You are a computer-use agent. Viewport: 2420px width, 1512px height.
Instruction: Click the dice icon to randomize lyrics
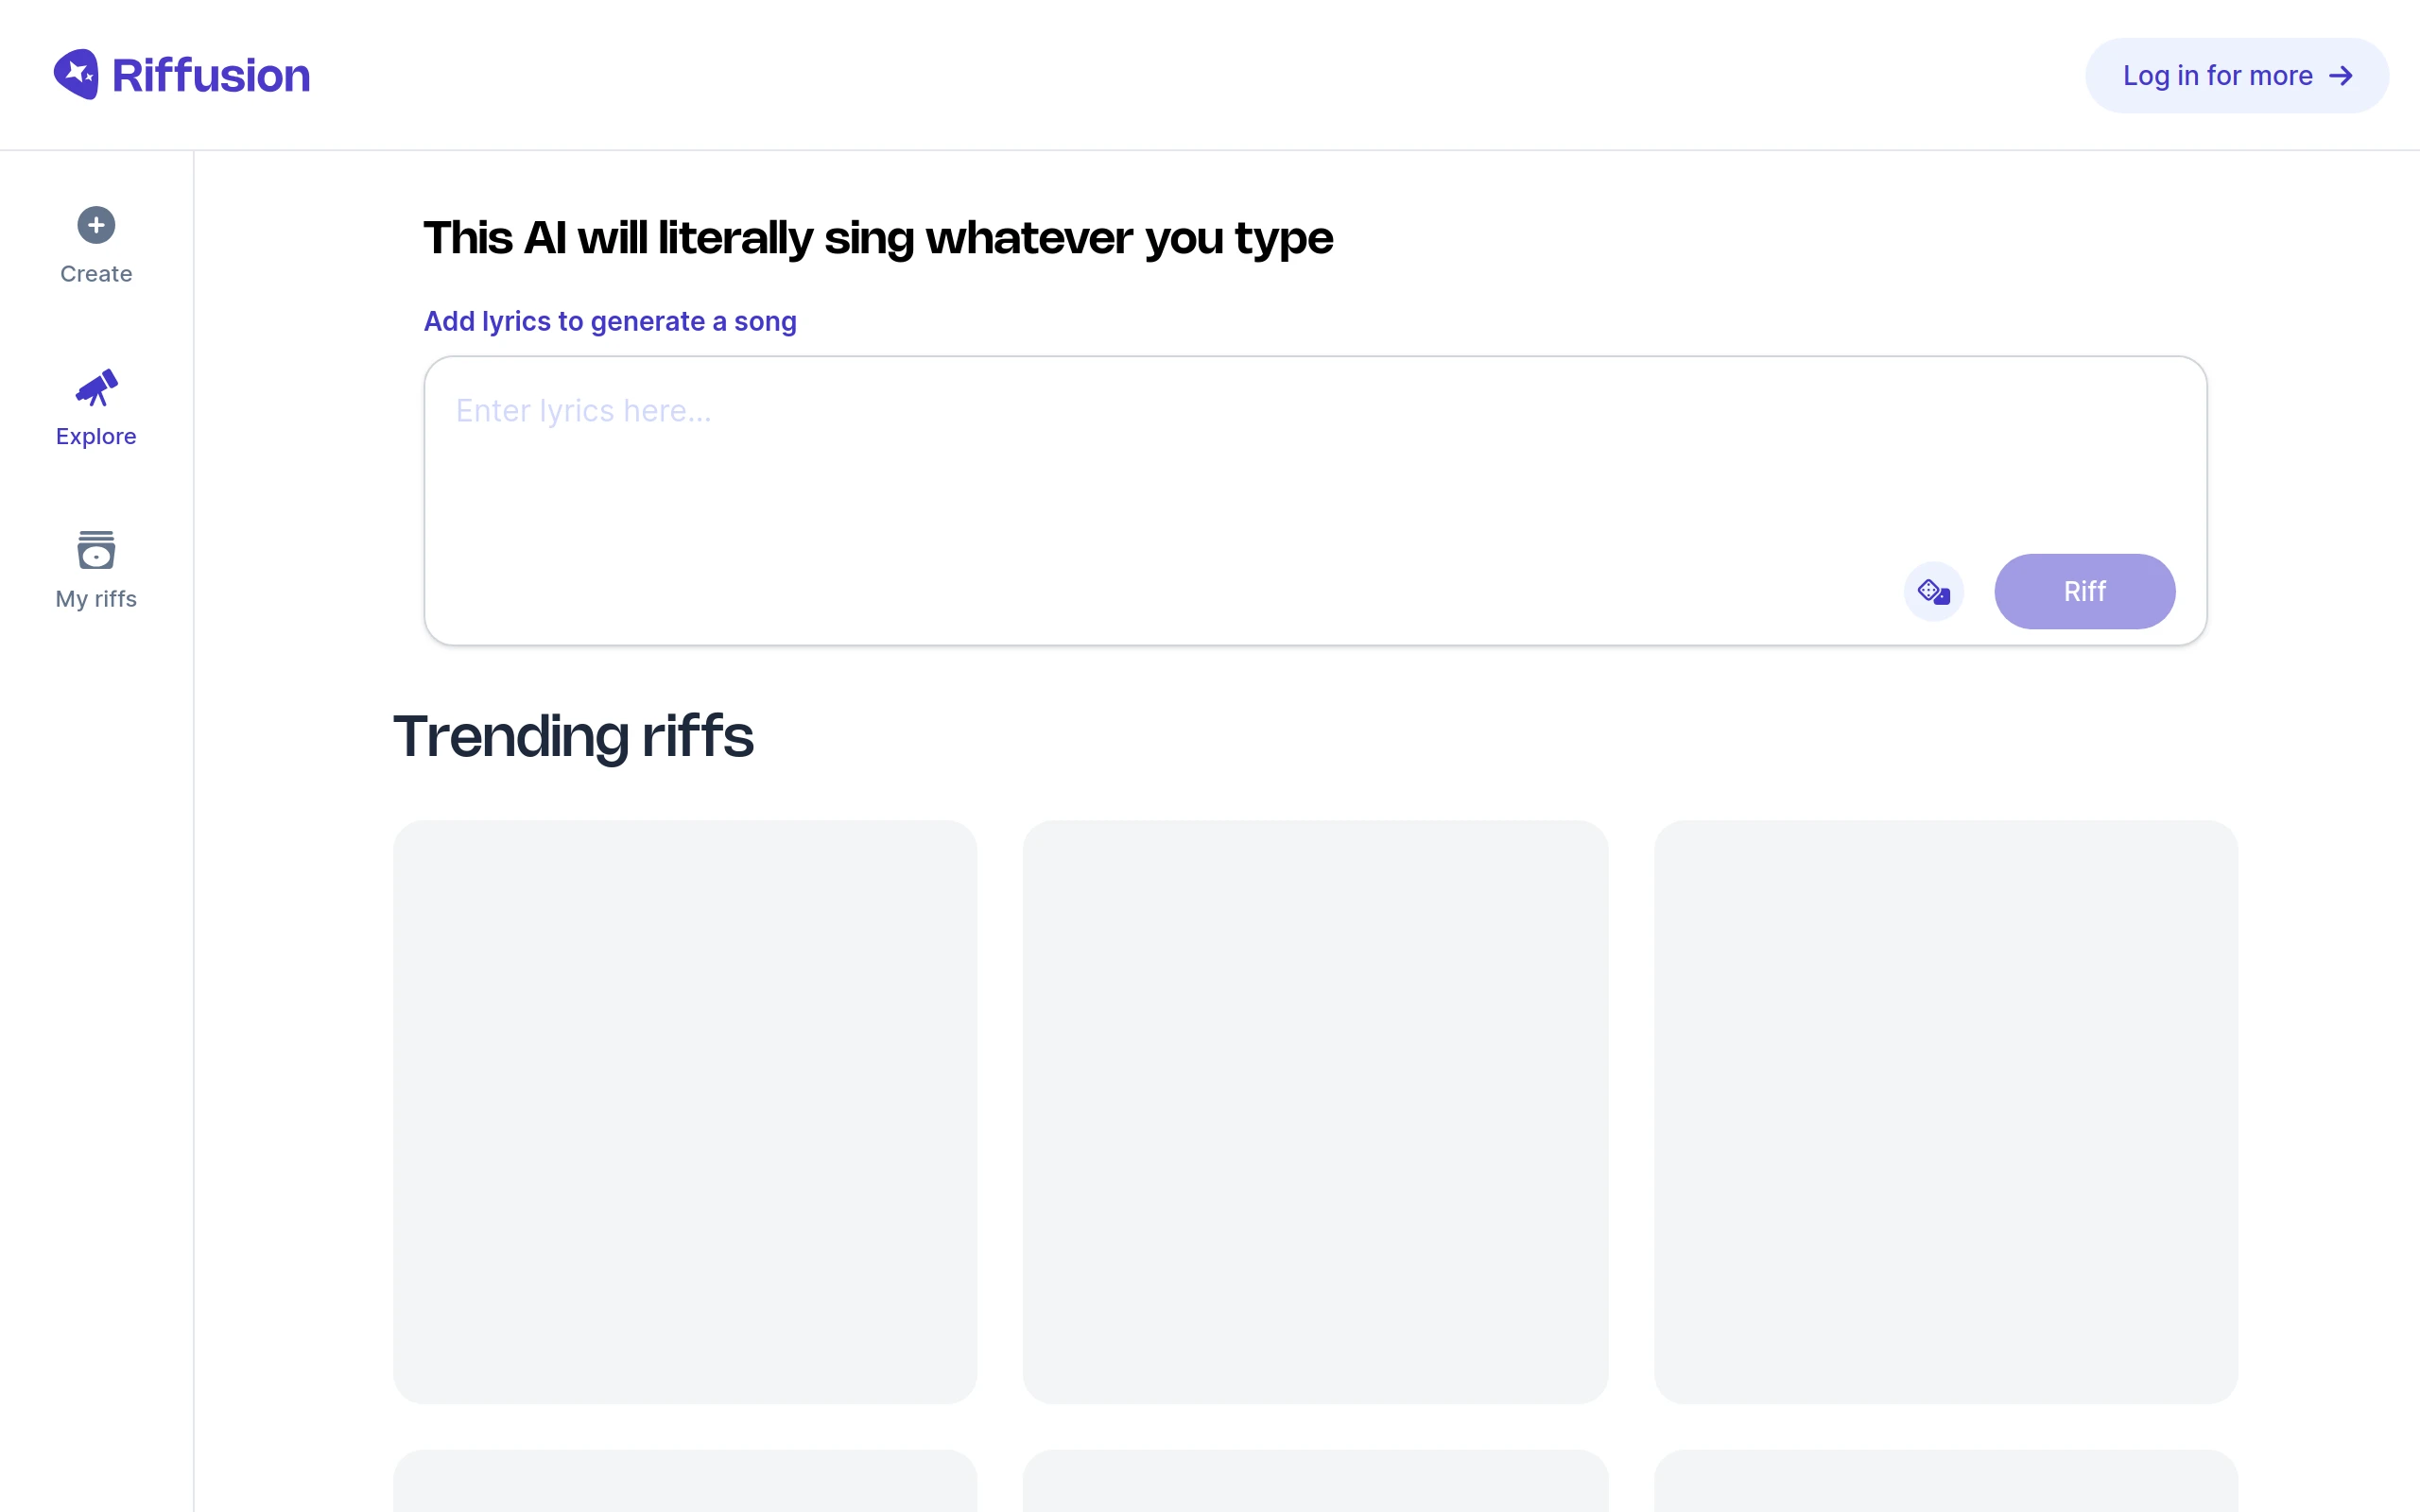point(1934,591)
